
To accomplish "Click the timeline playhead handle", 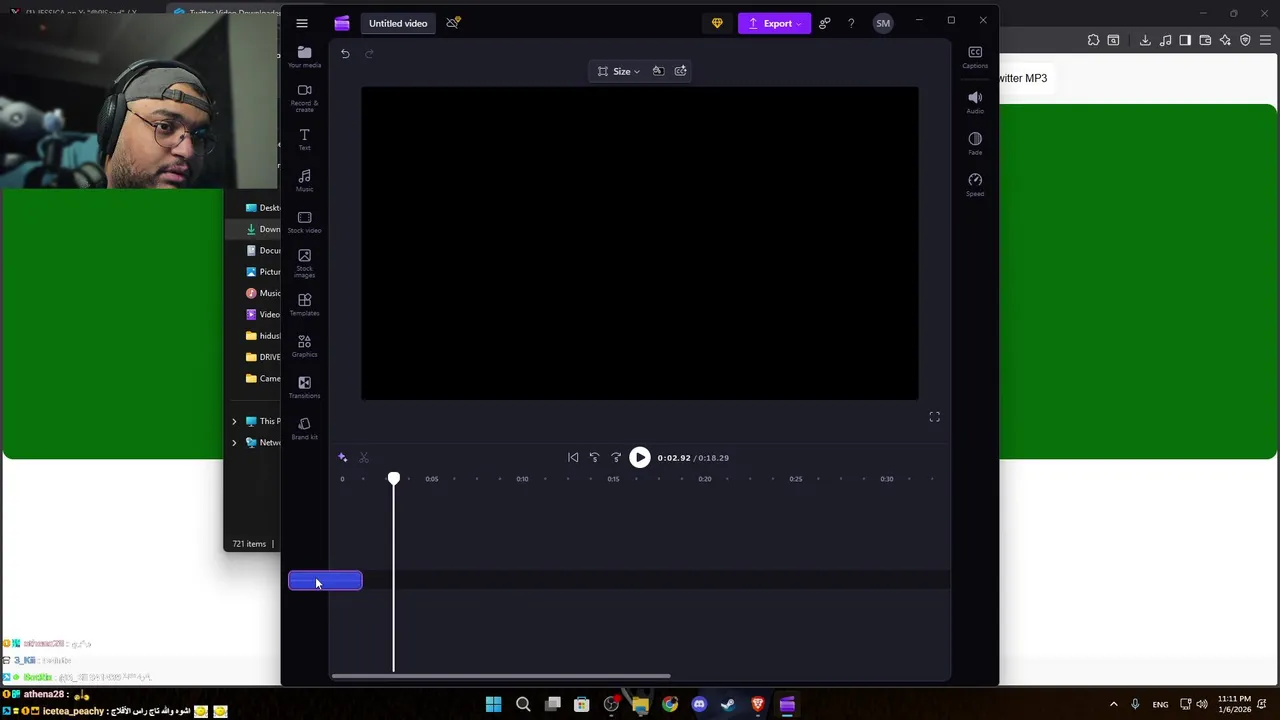I will tap(394, 479).
